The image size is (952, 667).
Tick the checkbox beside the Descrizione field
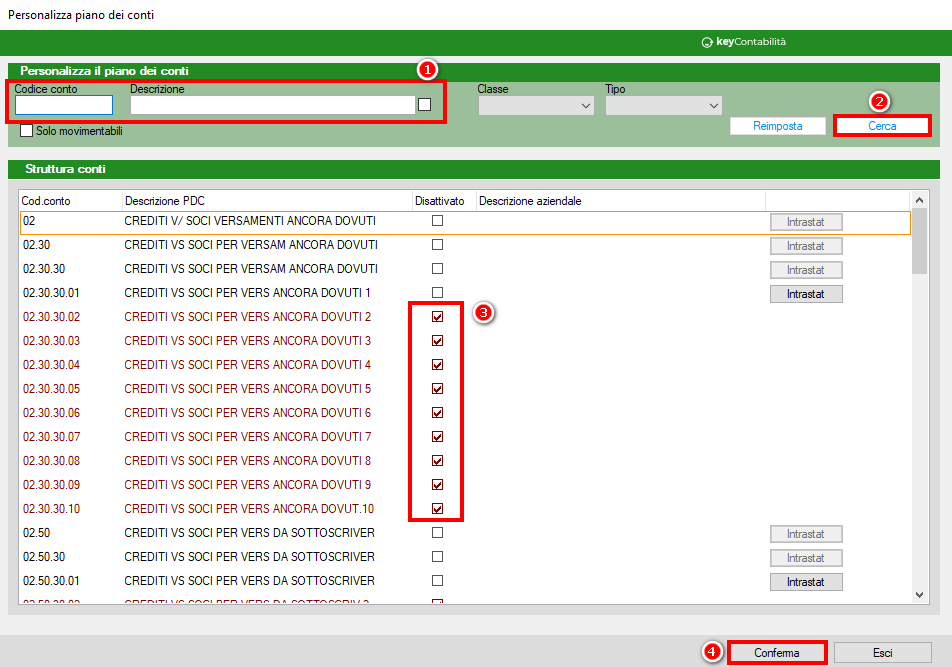pyautogui.click(x=425, y=104)
